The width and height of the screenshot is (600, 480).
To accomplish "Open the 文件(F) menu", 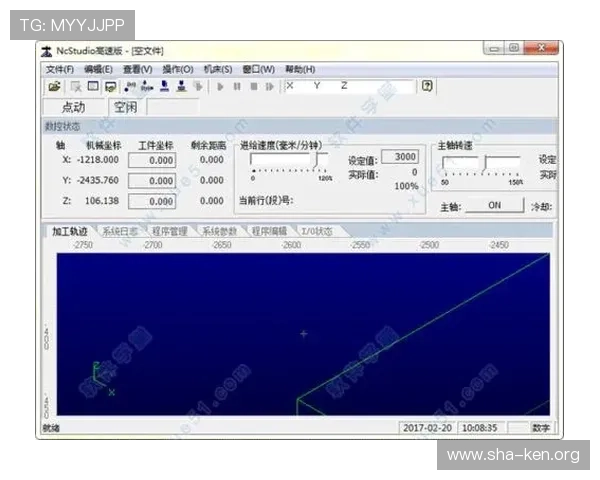I will pyautogui.click(x=60, y=69).
